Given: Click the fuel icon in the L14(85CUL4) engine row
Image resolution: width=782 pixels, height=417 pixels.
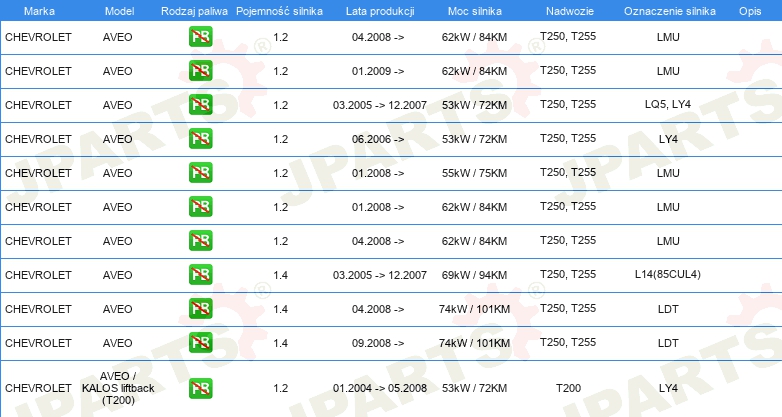Looking at the screenshot, I should pyautogui.click(x=200, y=275).
